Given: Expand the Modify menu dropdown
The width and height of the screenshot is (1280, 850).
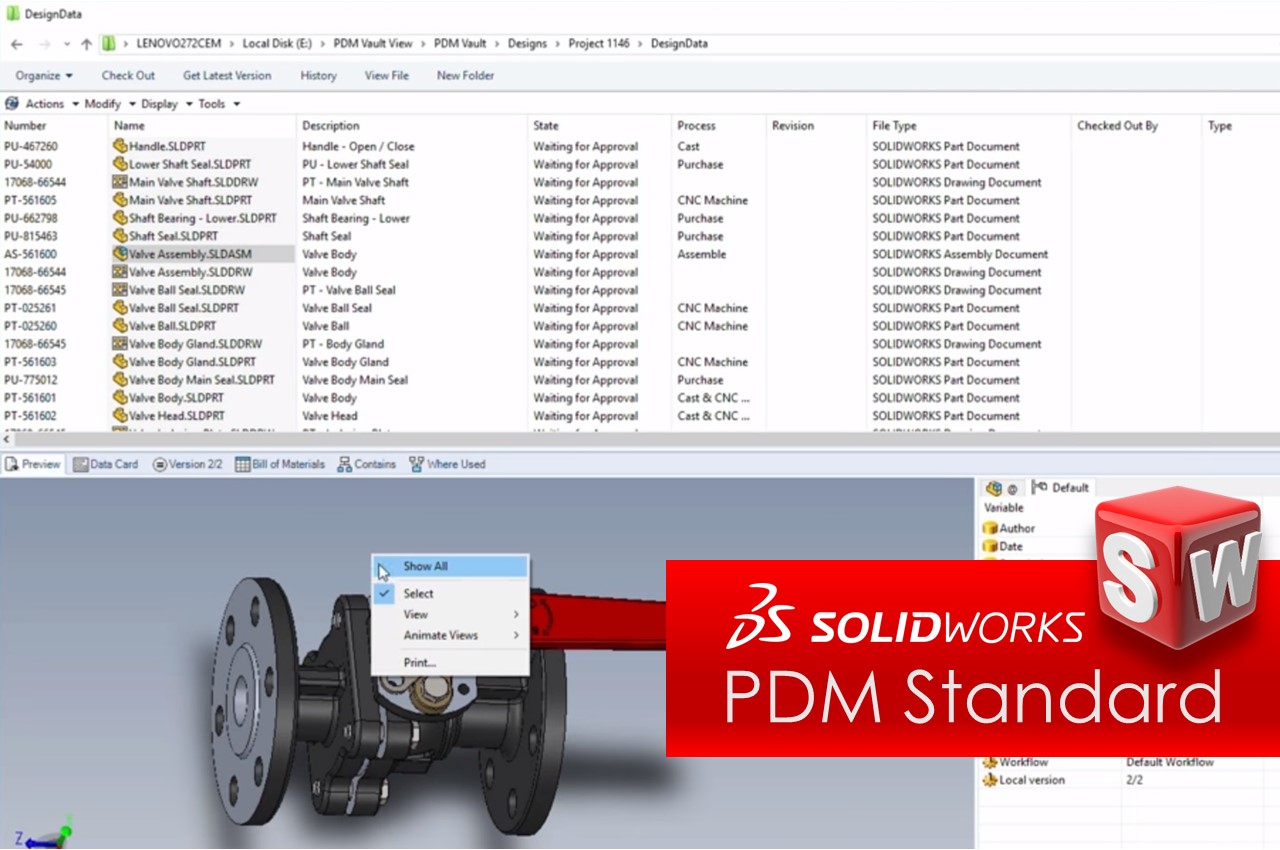Looking at the screenshot, I should click(108, 104).
